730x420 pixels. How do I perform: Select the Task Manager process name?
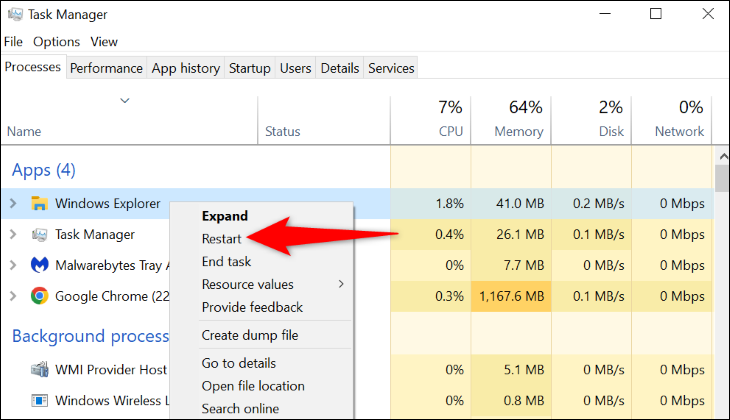[x=95, y=235]
